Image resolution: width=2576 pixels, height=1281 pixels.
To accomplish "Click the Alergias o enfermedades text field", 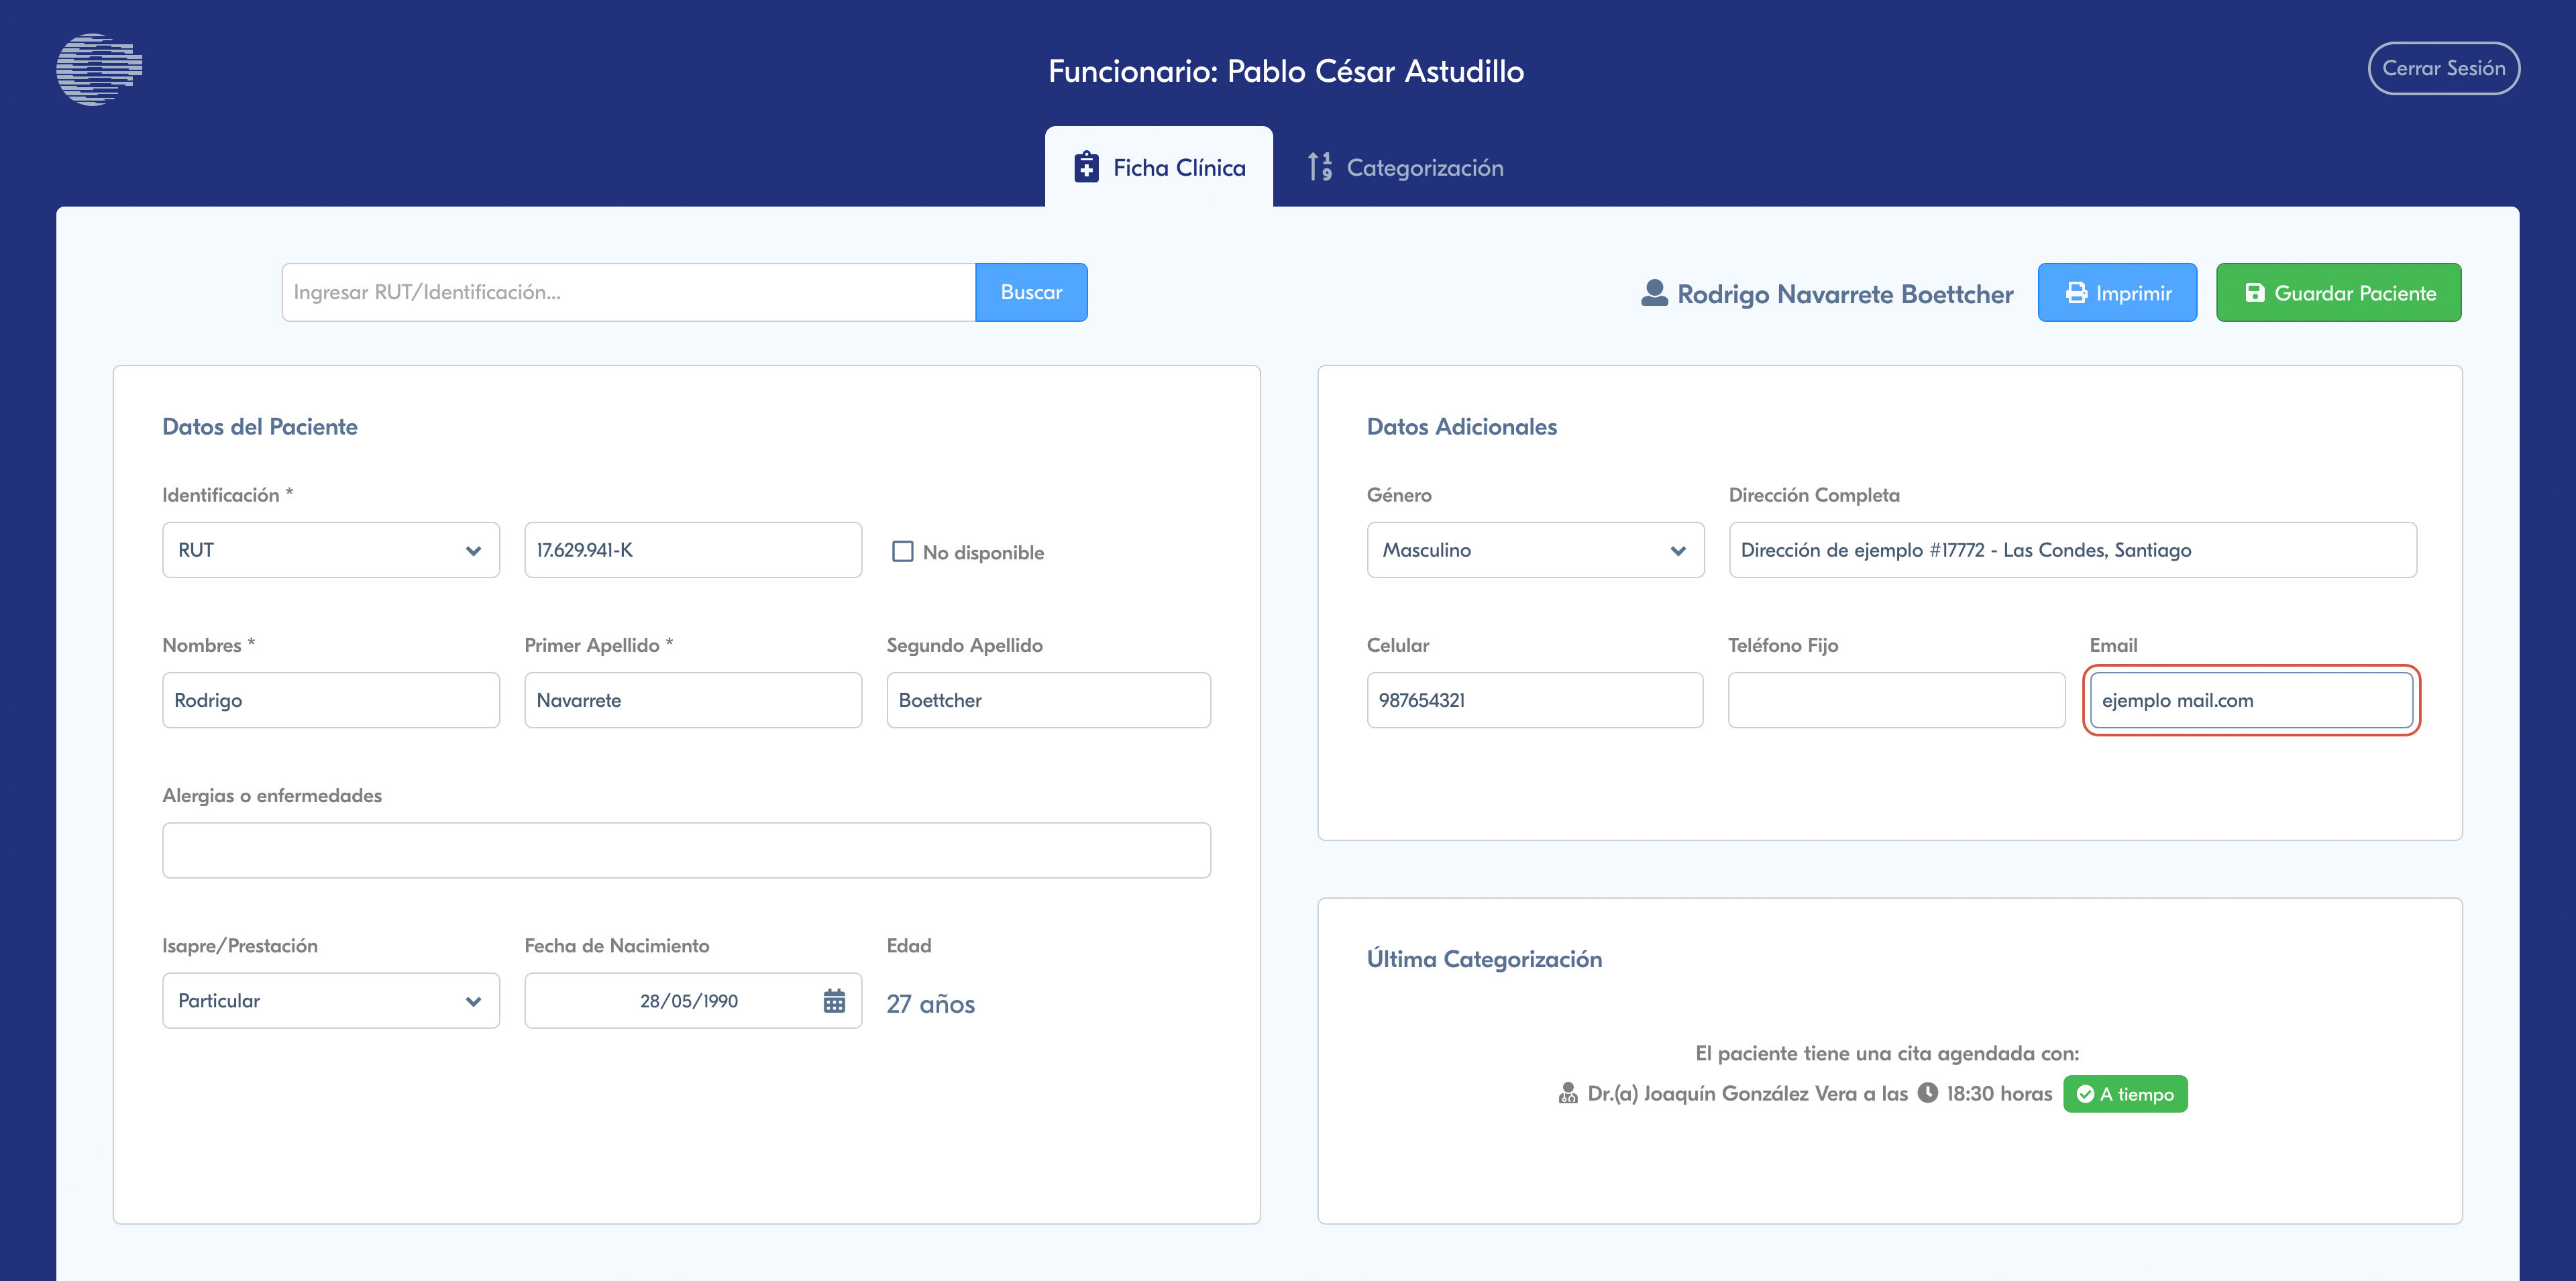I will point(686,850).
